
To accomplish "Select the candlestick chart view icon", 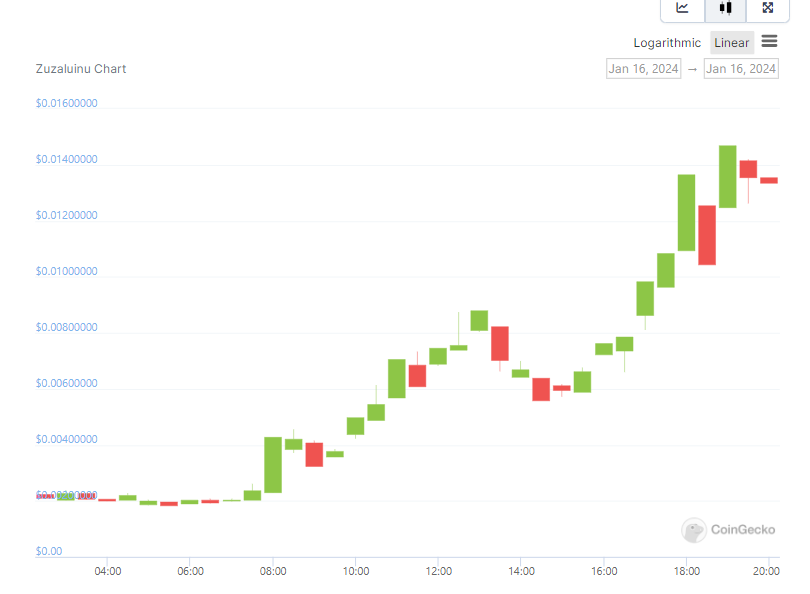I will point(726,8).
